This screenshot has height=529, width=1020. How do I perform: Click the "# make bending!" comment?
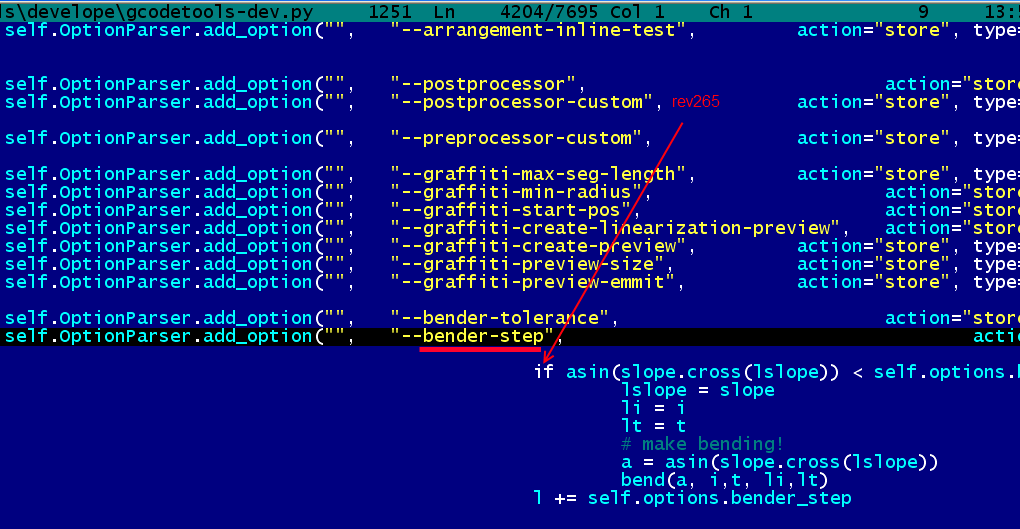click(x=703, y=444)
